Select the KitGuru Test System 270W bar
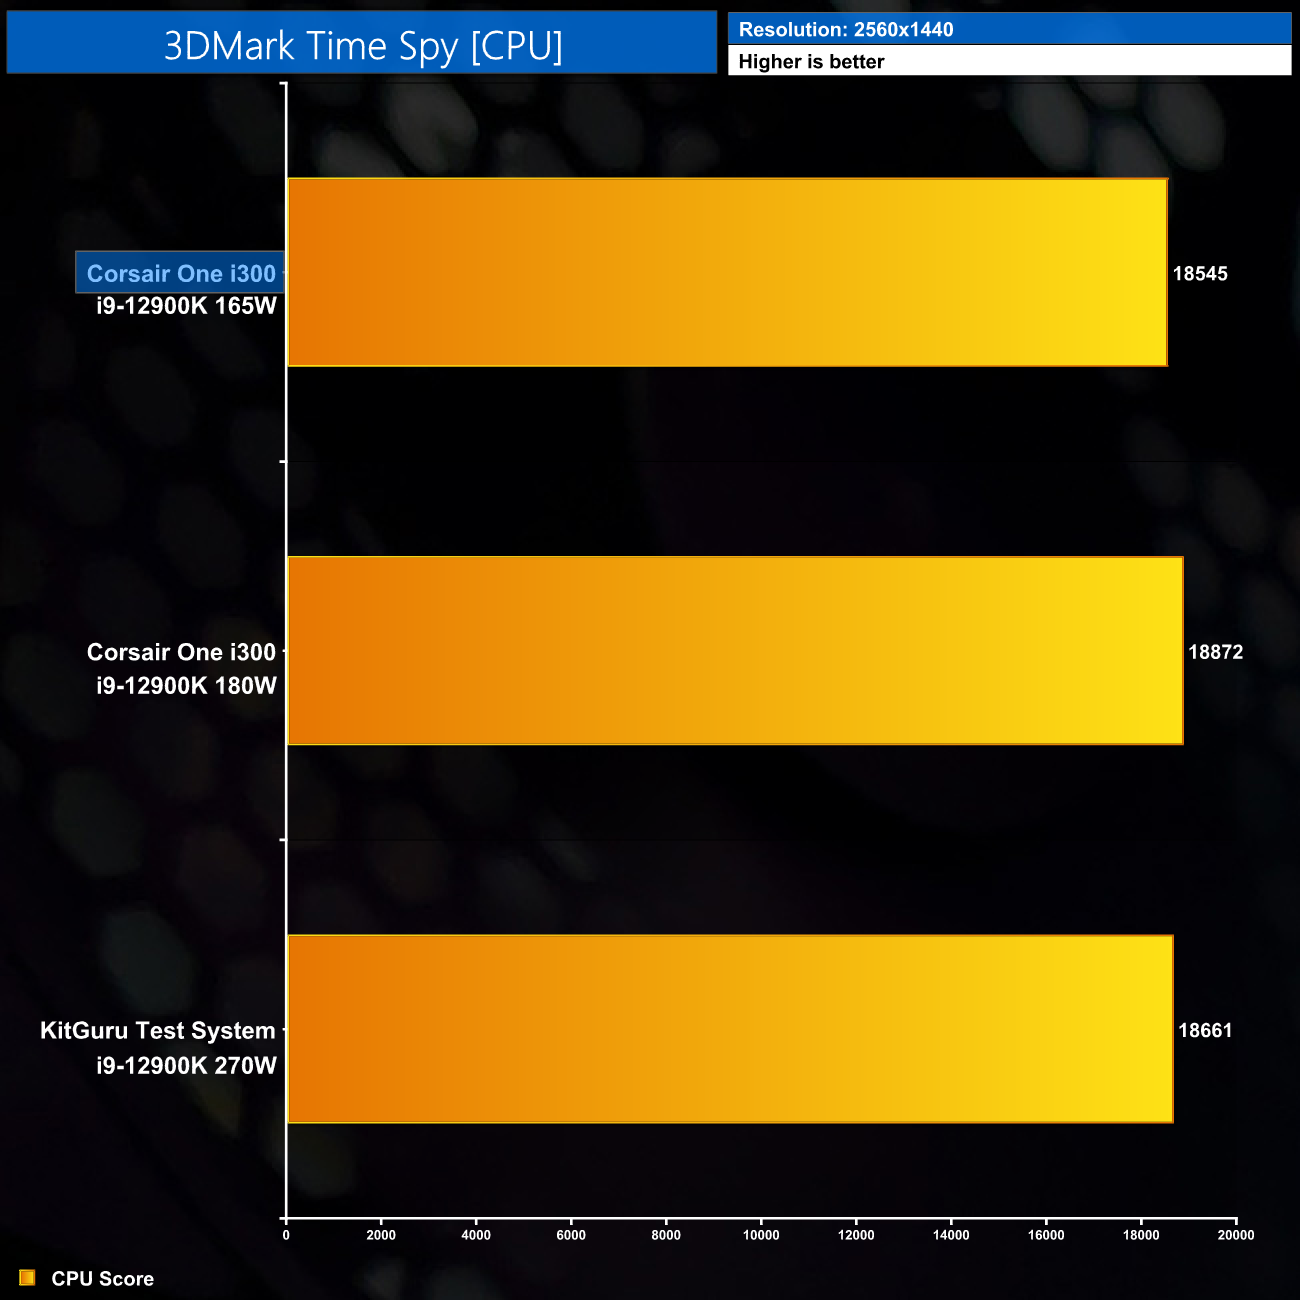The height and width of the screenshot is (1300, 1300). click(730, 1029)
